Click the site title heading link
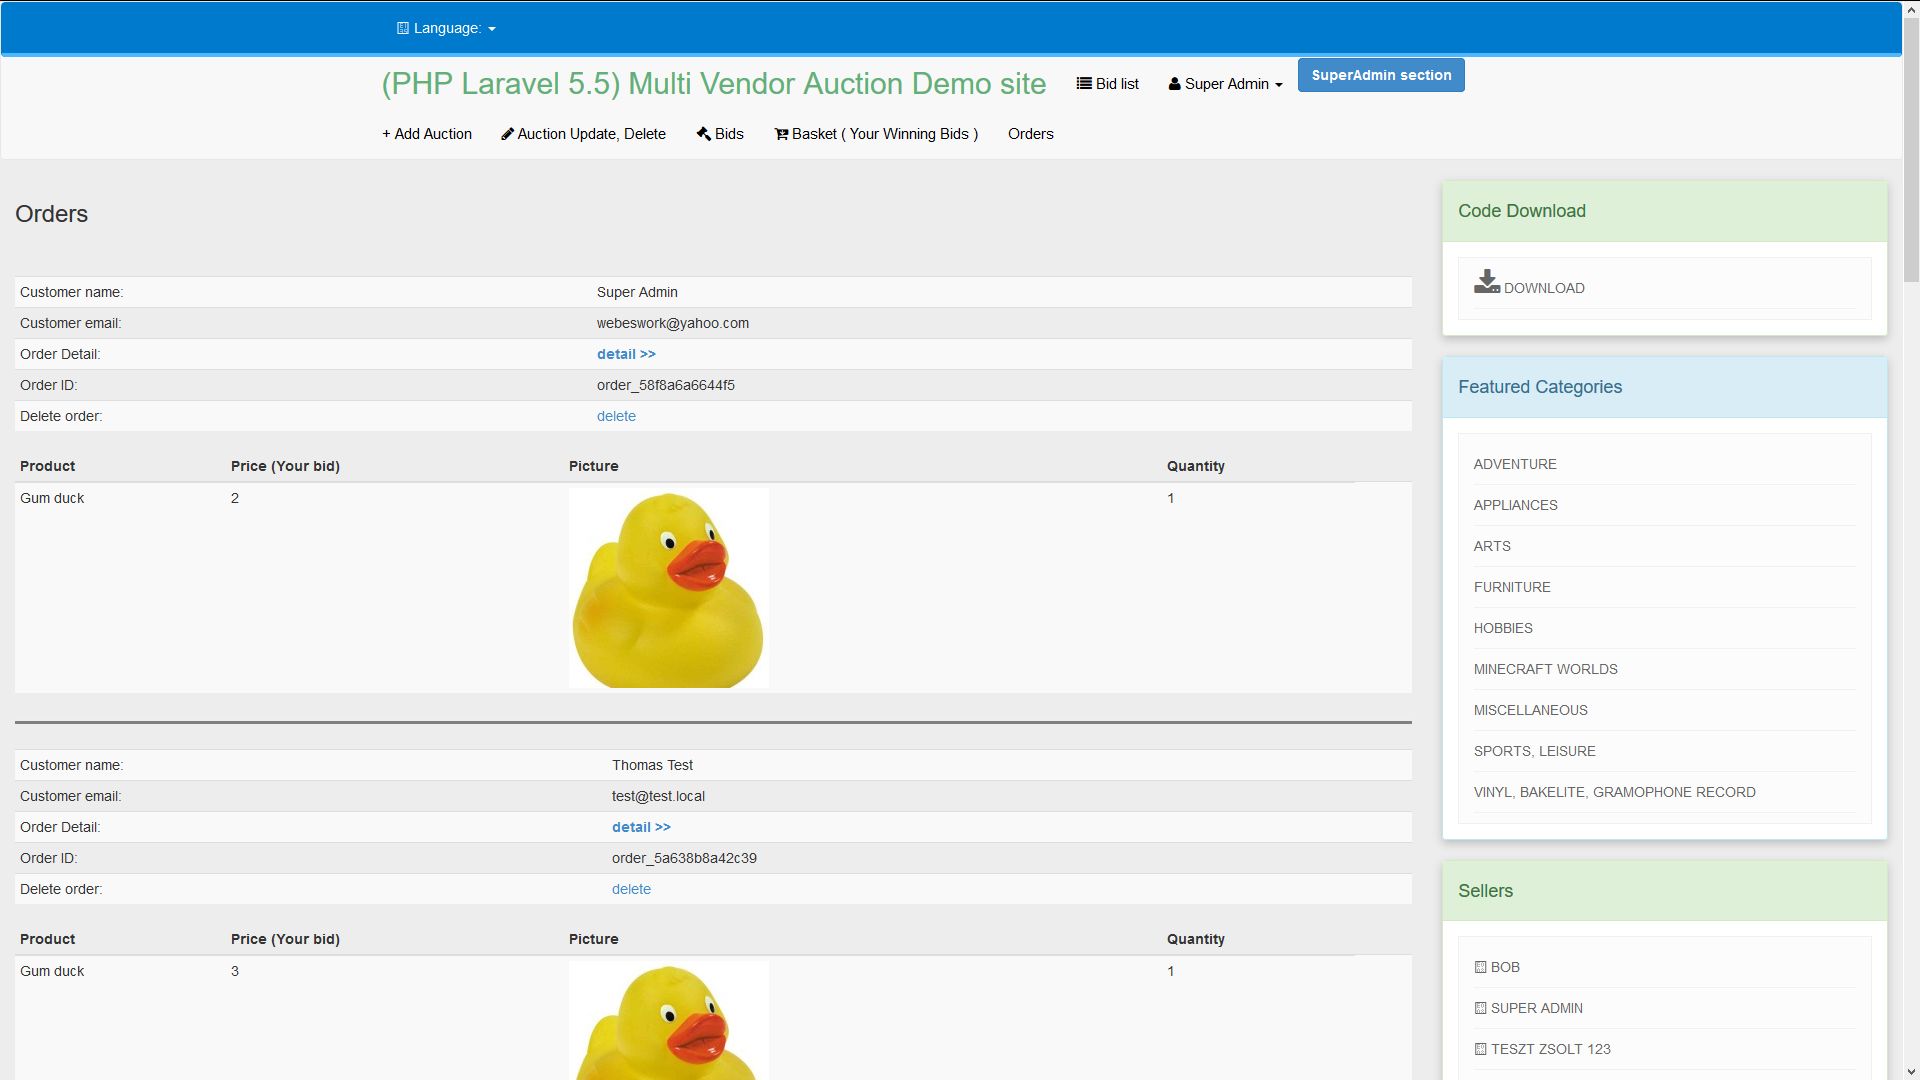Image resolution: width=1920 pixels, height=1080 pixels. [x=713, y=84]
